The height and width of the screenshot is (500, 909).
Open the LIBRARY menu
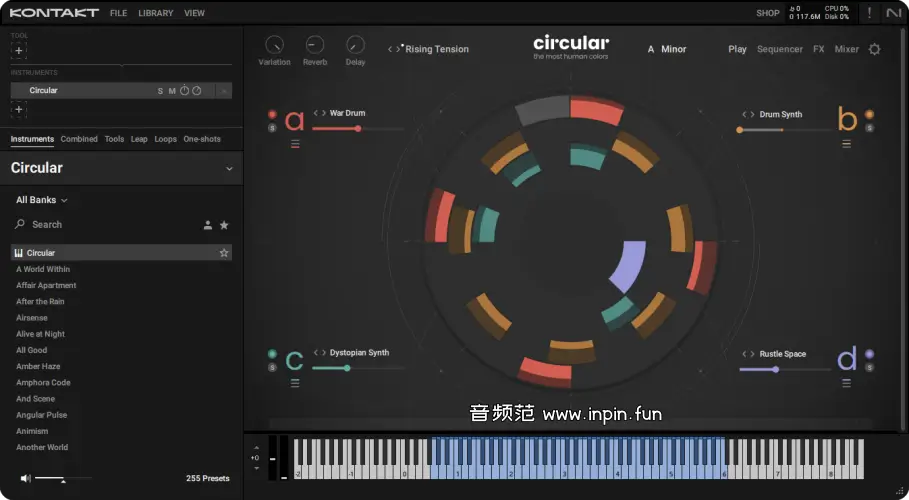(x=155, y=13)
